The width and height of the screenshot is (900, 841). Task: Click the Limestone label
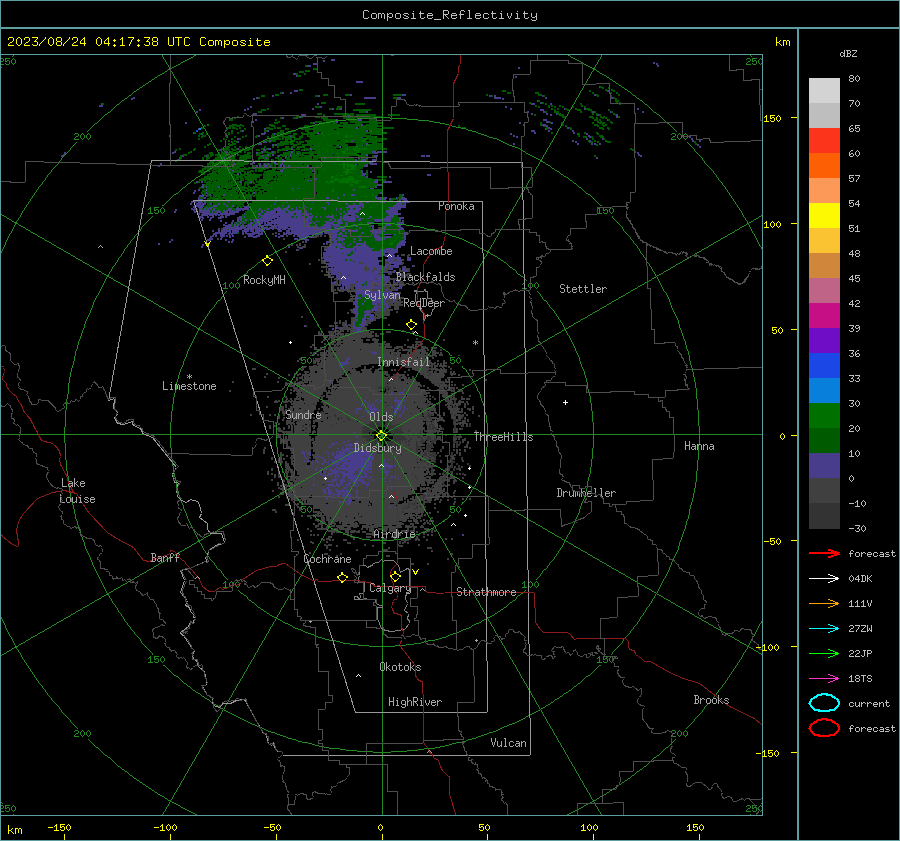[x=189, y=386]
